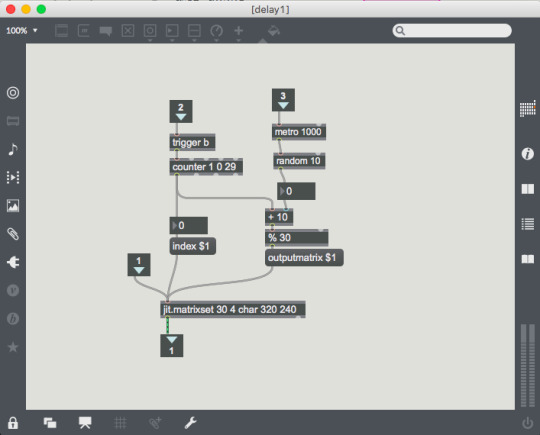The image size is (540, 435).
Task: Click the audio level meter
Action: [528, 365]
